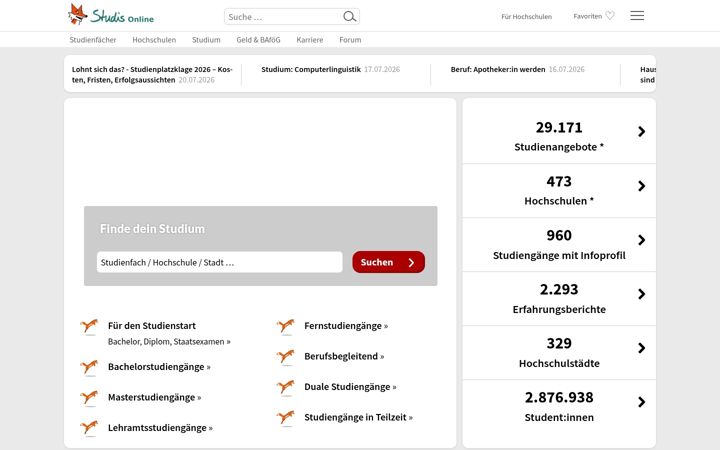Open the Favoriten link
Image resolution: width=720 pixels, height=450 pixels.
pyautogui.click(x=588, y=16)
